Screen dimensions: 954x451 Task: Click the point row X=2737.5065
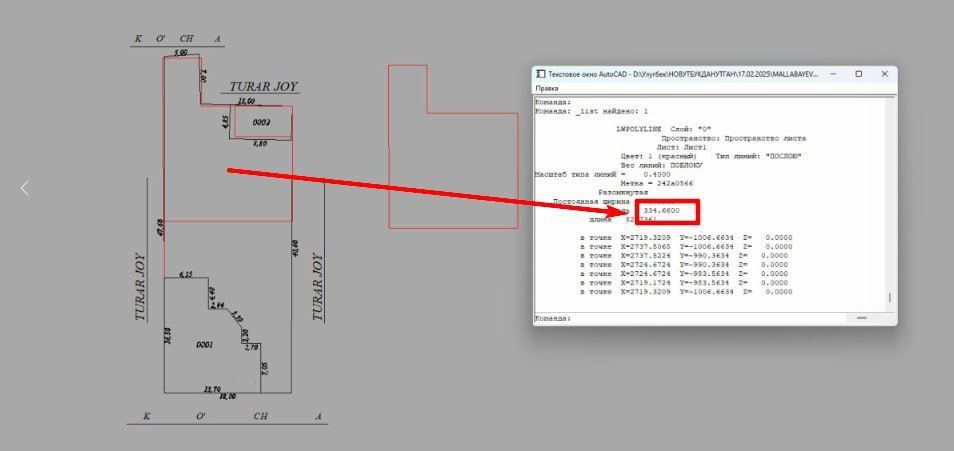[x=686, y=246]
